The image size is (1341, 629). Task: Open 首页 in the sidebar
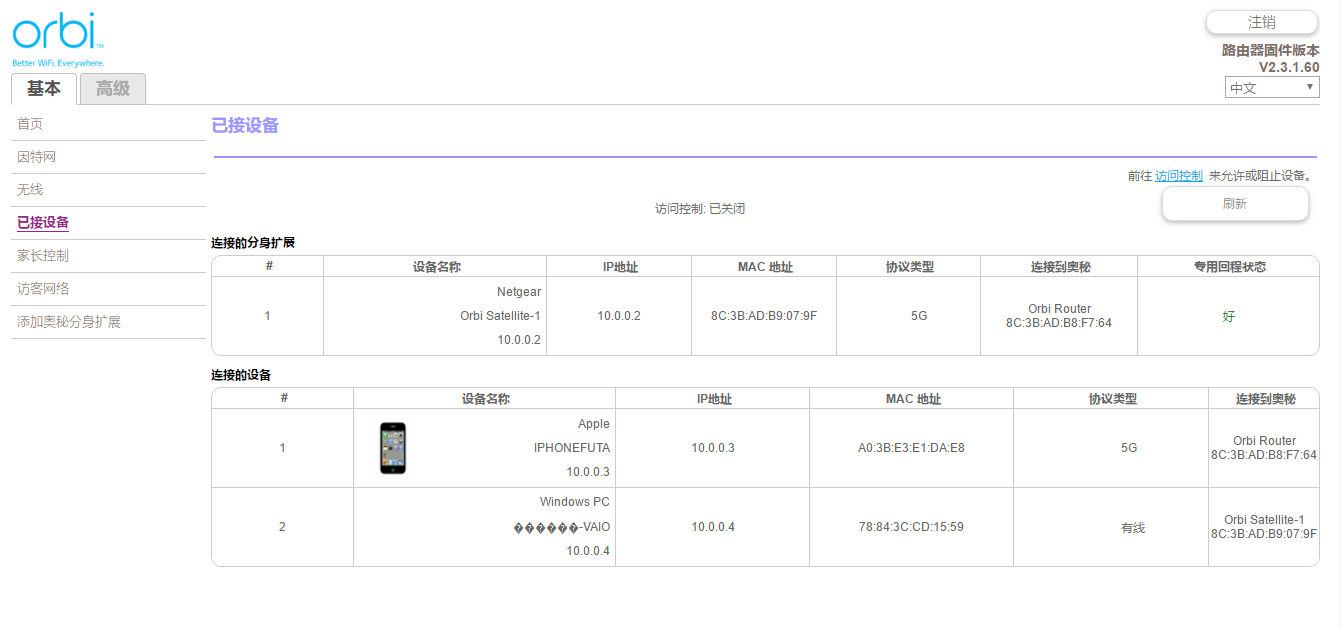pos(30,124)
